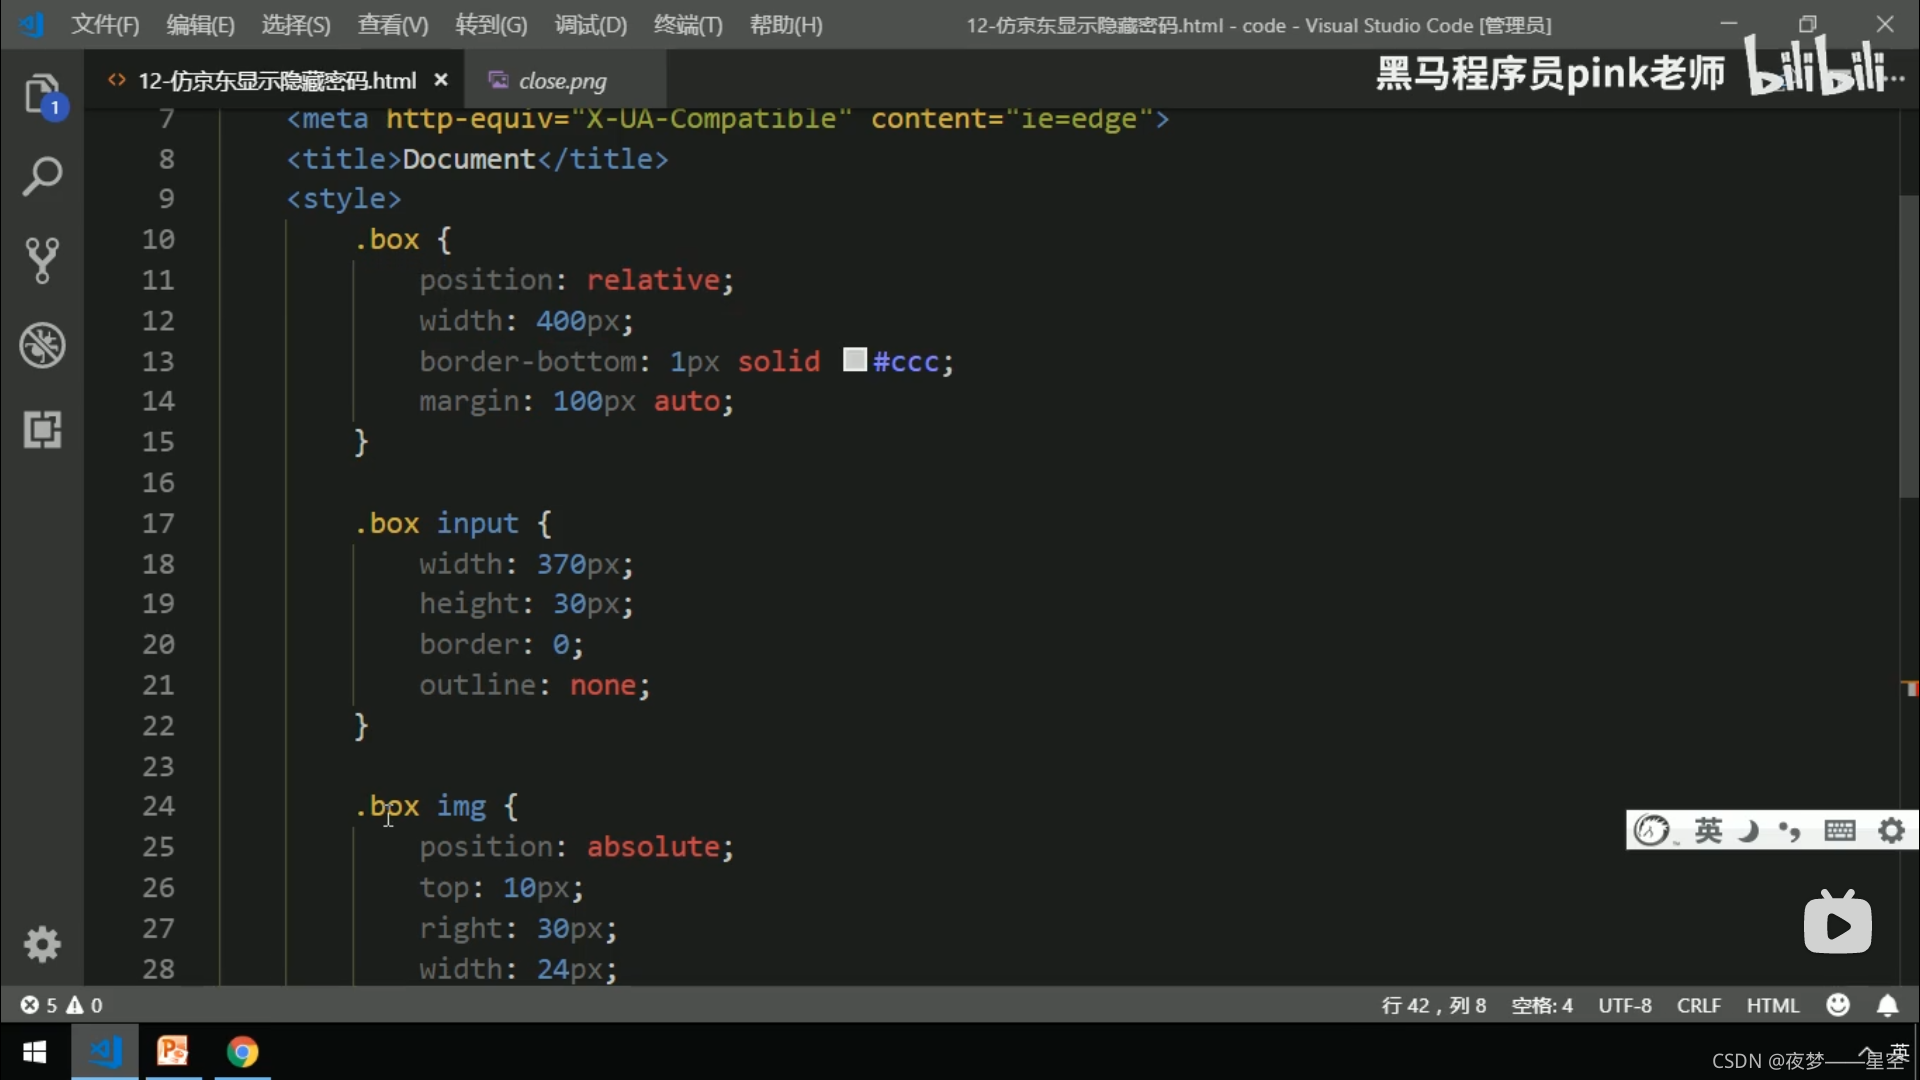Toggle the IME punctuation style icon
This screenshot has height=1080, width=1920.
point(1790,830)
